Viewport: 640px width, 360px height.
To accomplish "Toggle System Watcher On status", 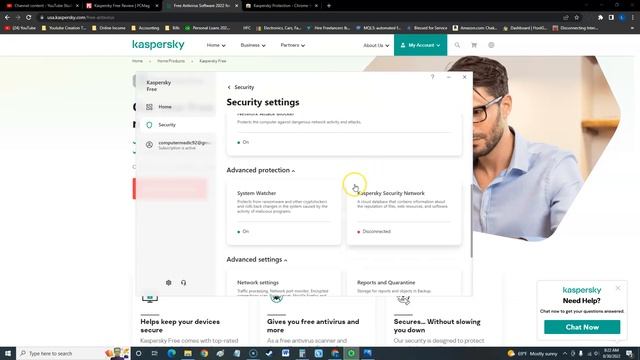I will tap(243, 231).
